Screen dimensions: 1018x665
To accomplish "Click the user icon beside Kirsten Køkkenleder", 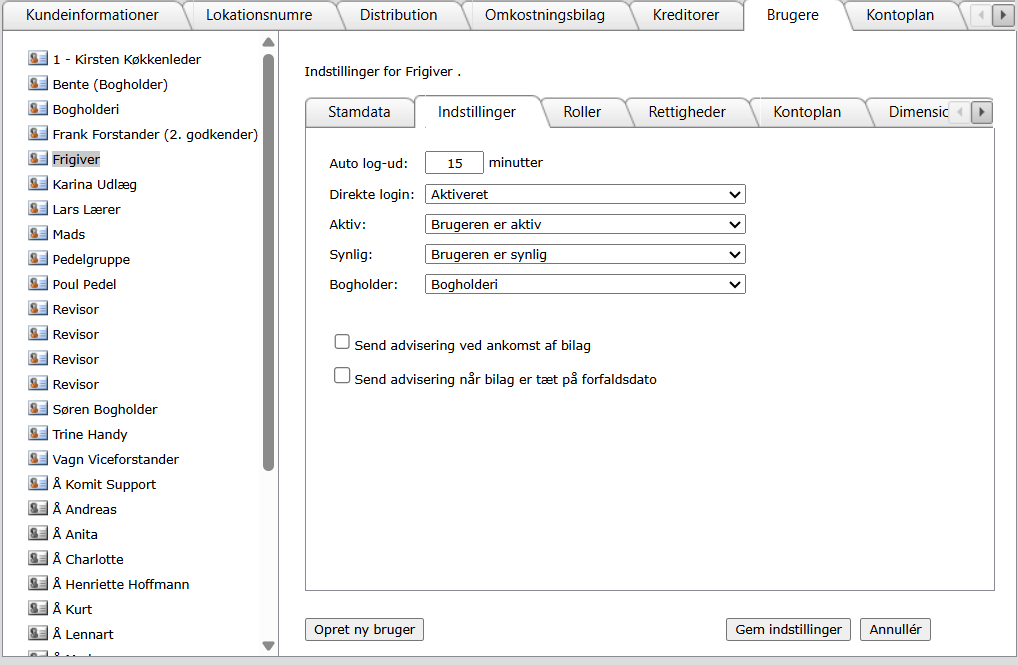I will coord(38,58).
